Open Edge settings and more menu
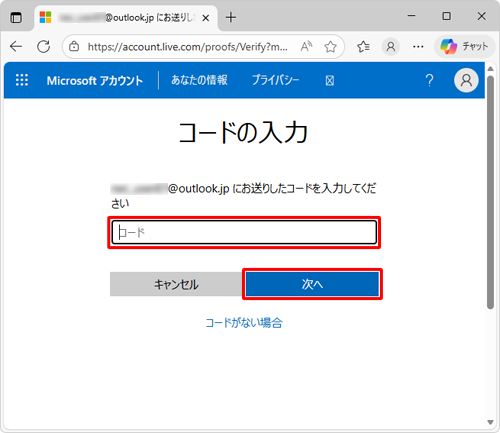500x433 pixels. [x=418, y=47]
